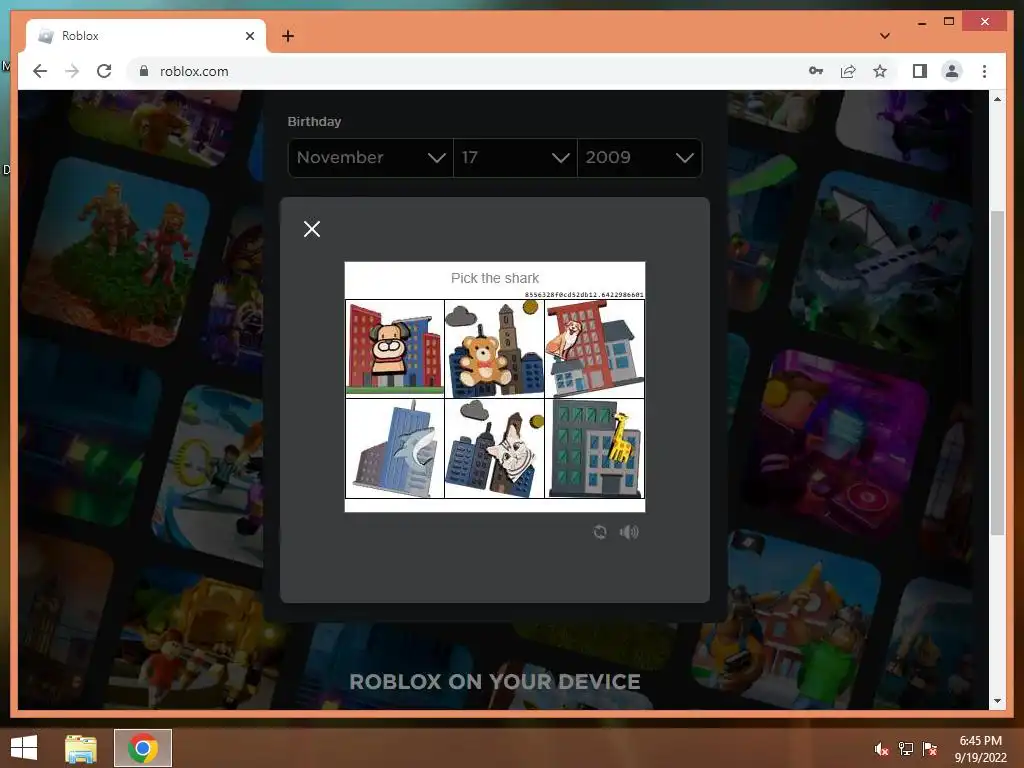Open the Windows Start menu
1024x768 pixels.
(x=24, y=748)
